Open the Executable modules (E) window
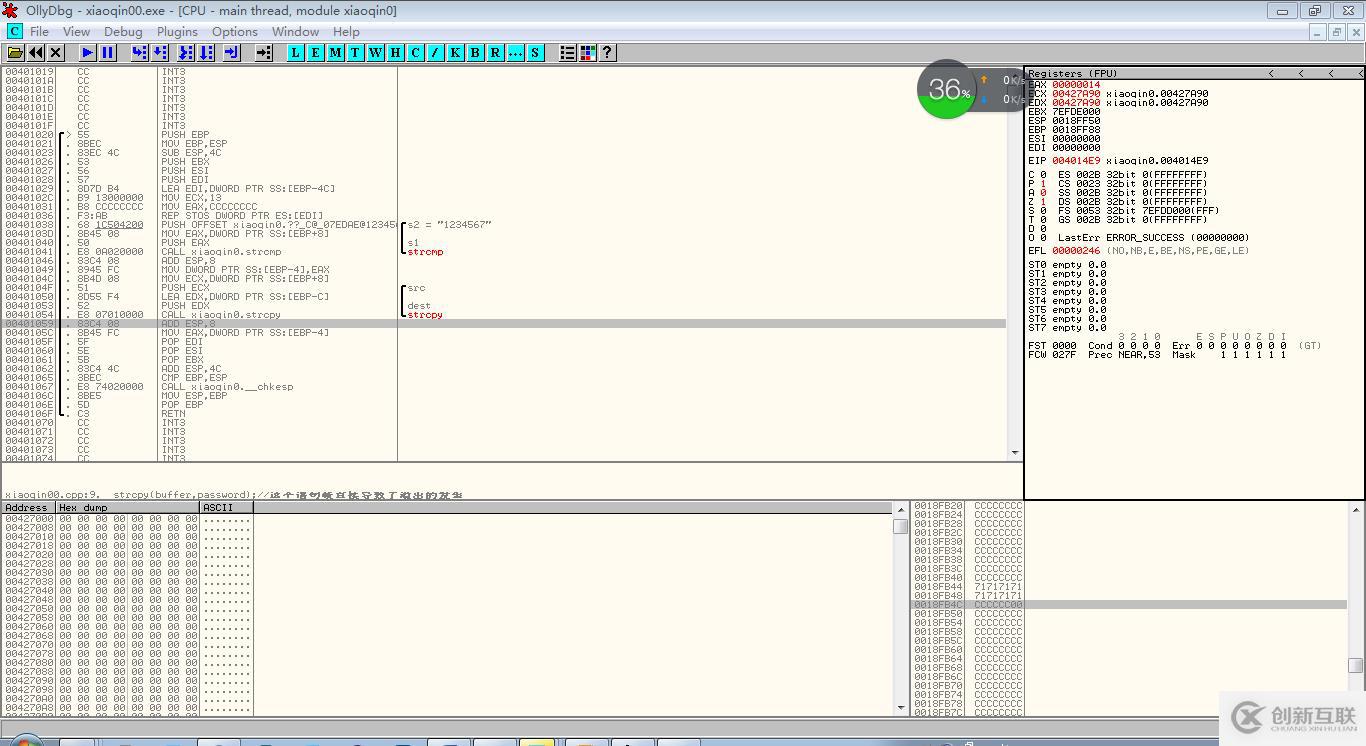 (316, 52)
